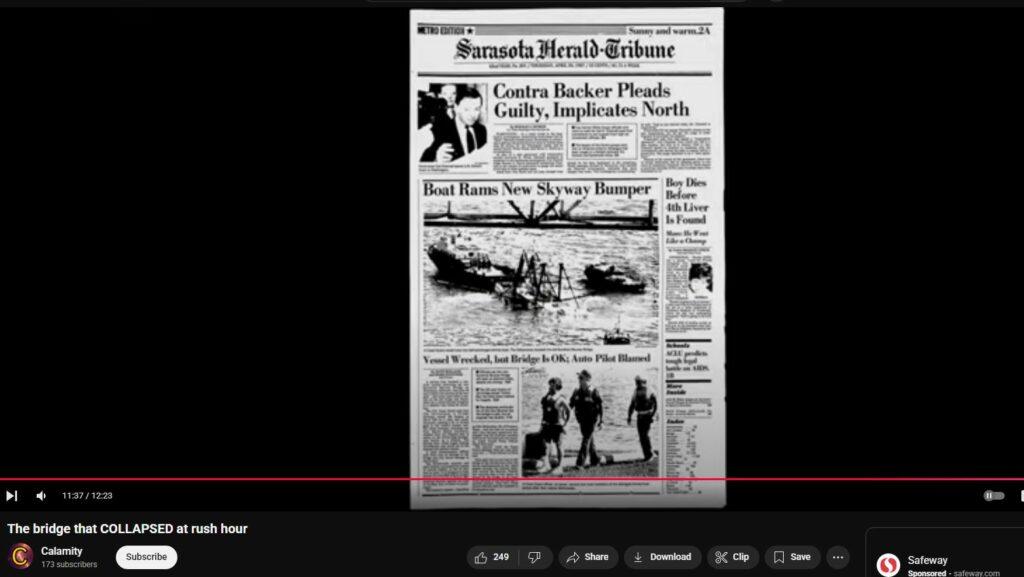Dislike the video with thumbs-down icon
This screenshot has height=577, width=1024.
pyautogui.click(x=535, y=557)
